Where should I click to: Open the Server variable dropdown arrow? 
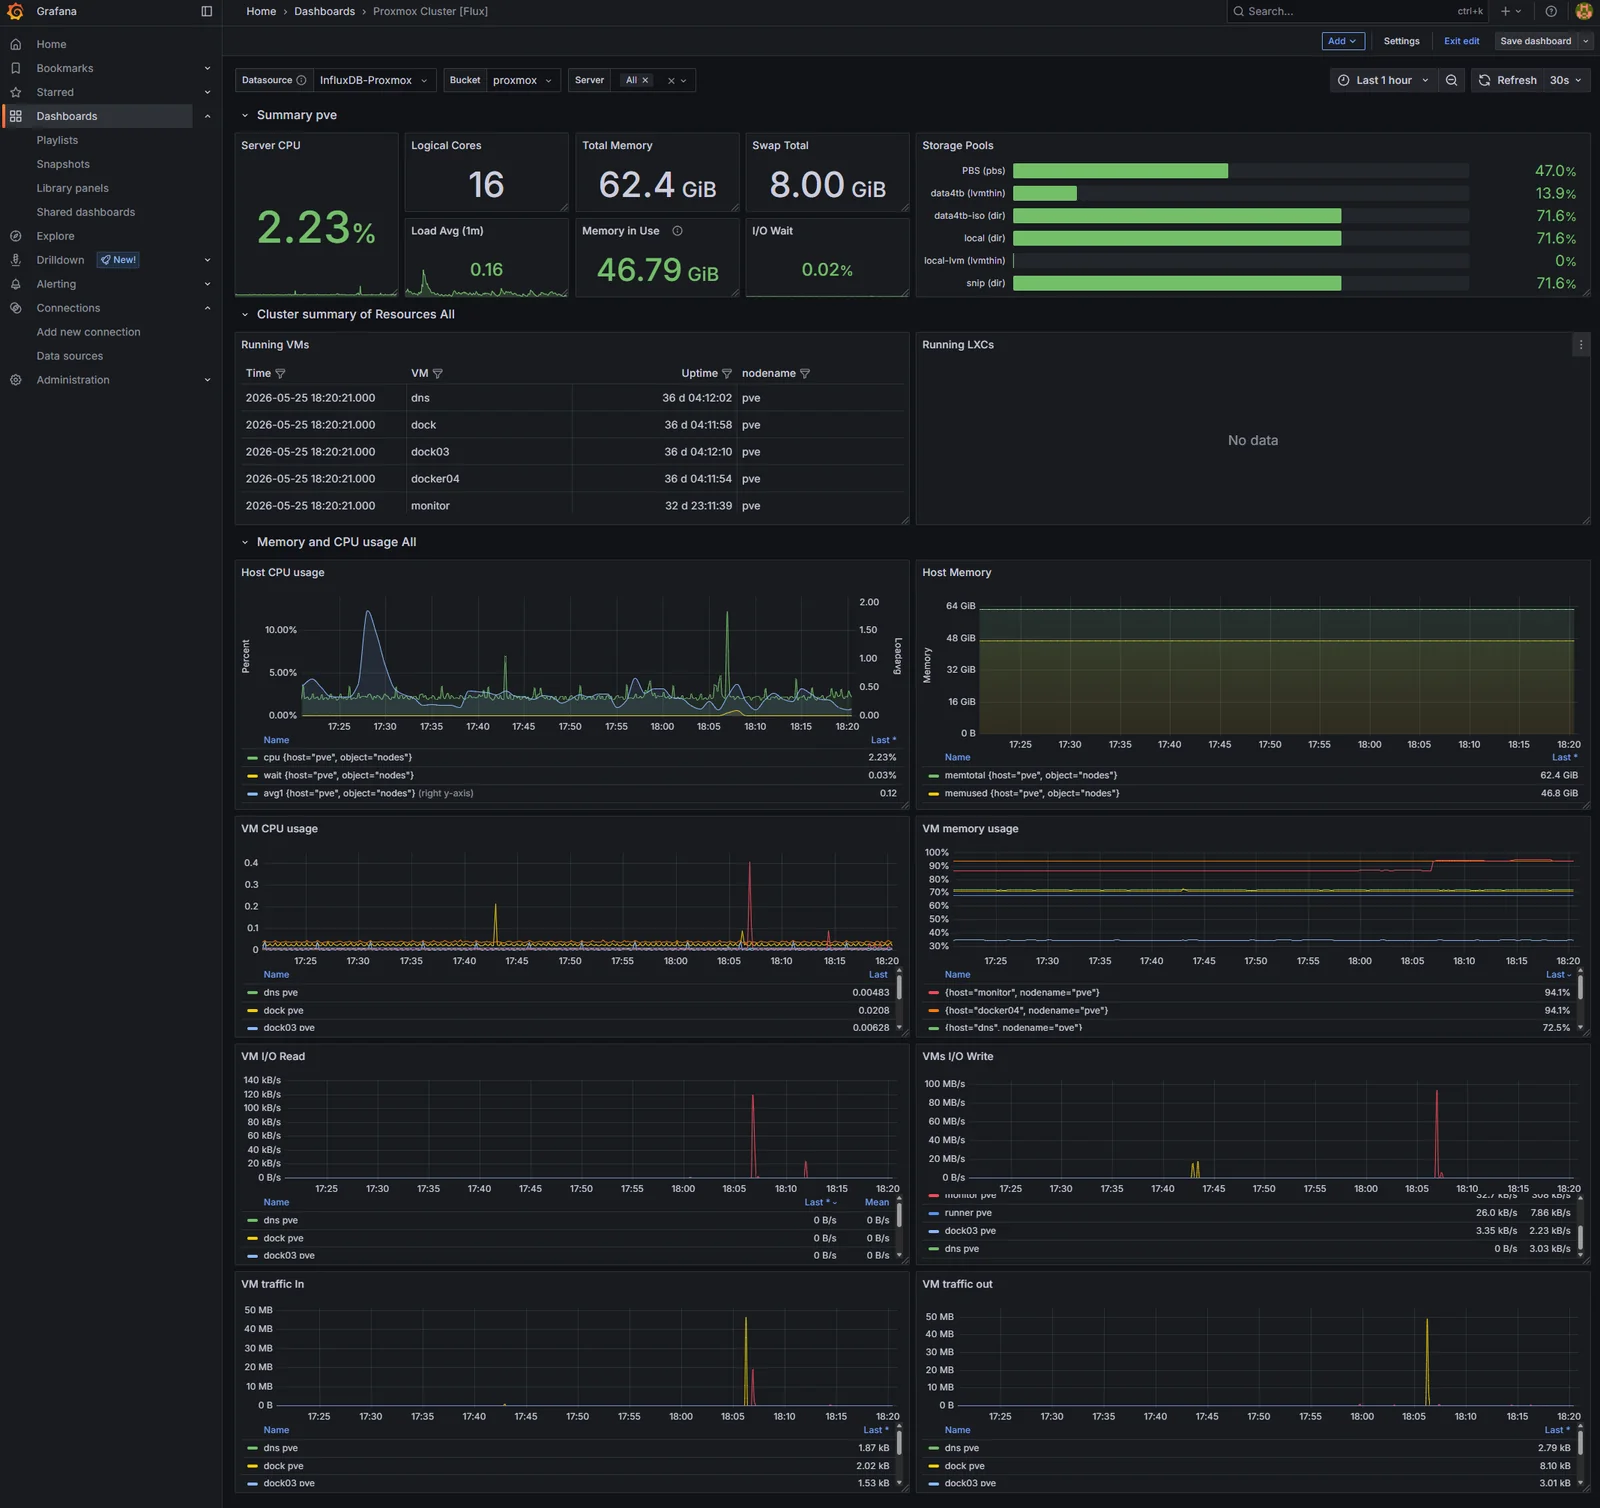coord(684,80)
